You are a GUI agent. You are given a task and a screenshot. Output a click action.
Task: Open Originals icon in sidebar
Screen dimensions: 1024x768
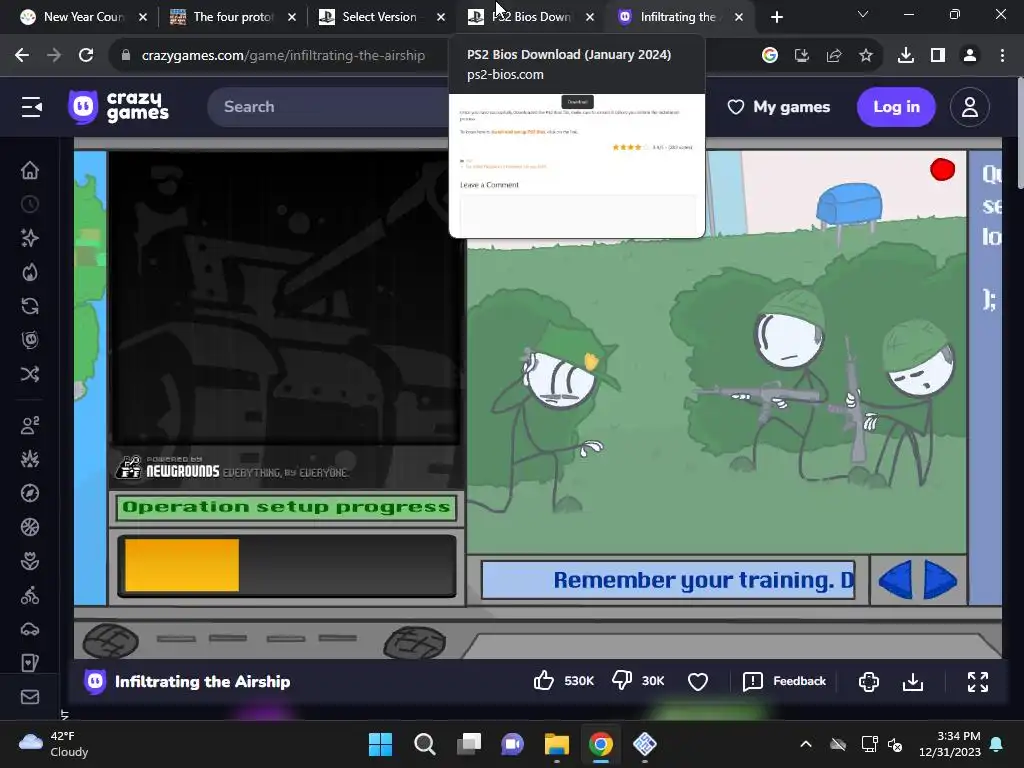(29, 340)
